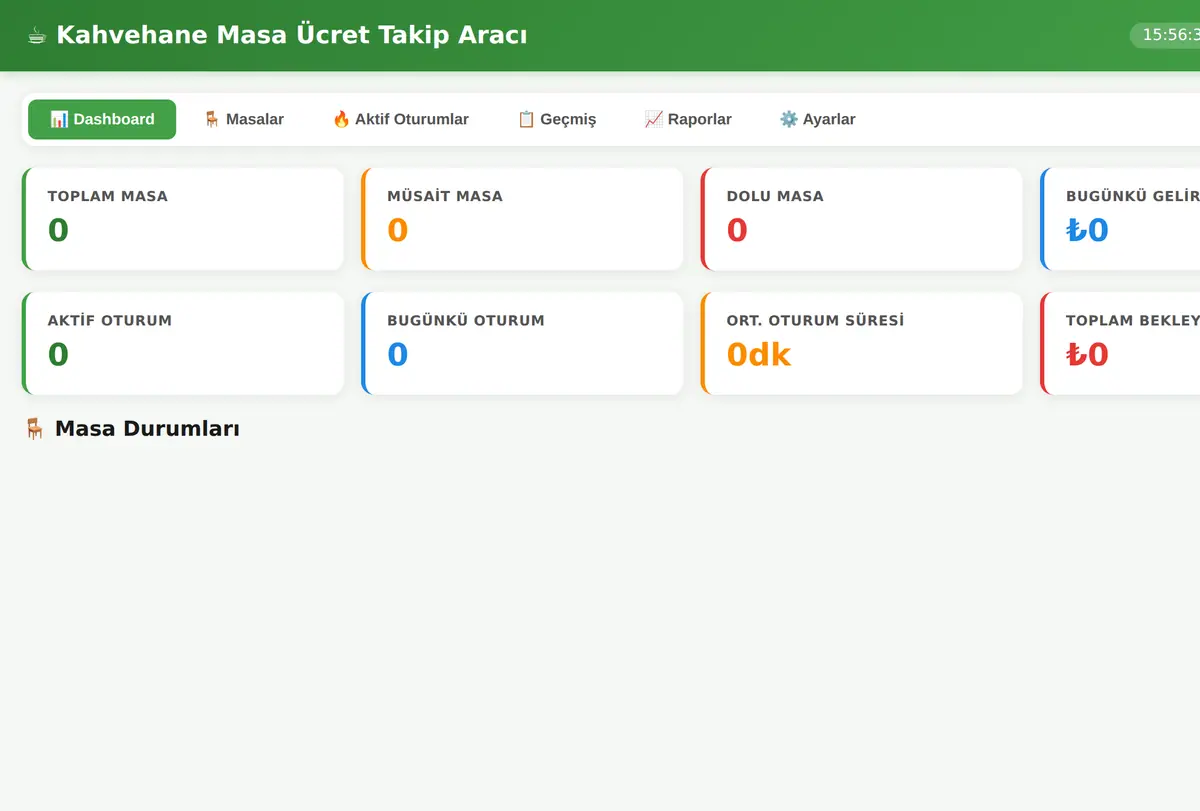
Task: Switch to the Masalar tab
Action: click(244, 119)
